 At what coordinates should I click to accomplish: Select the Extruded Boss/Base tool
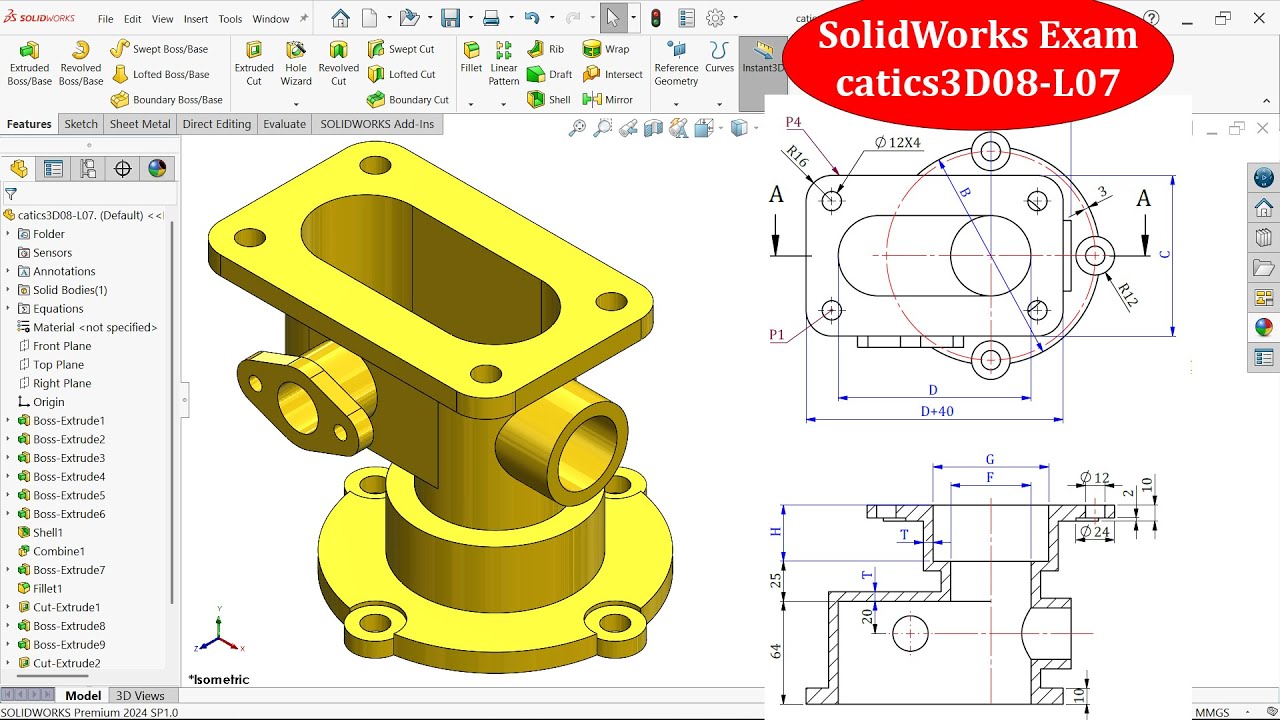tap(29, 64)
